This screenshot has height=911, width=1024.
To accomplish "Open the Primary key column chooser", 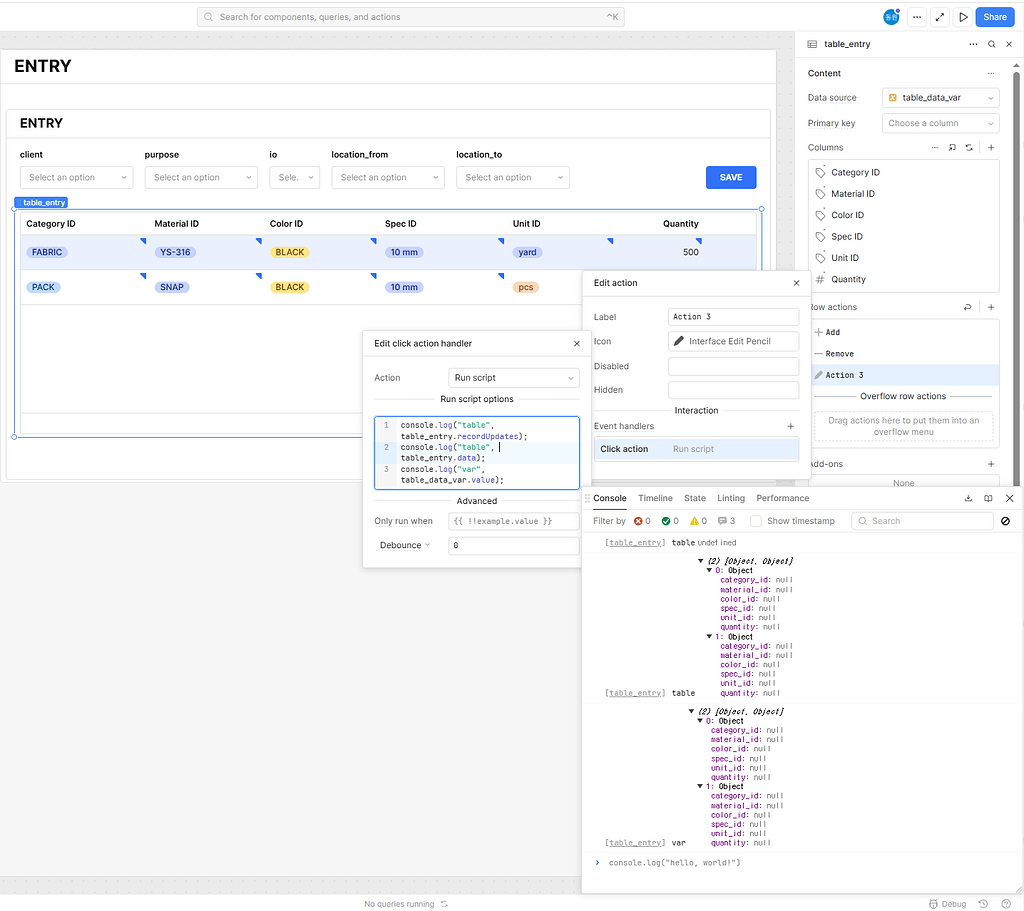I will click(940, 122).
